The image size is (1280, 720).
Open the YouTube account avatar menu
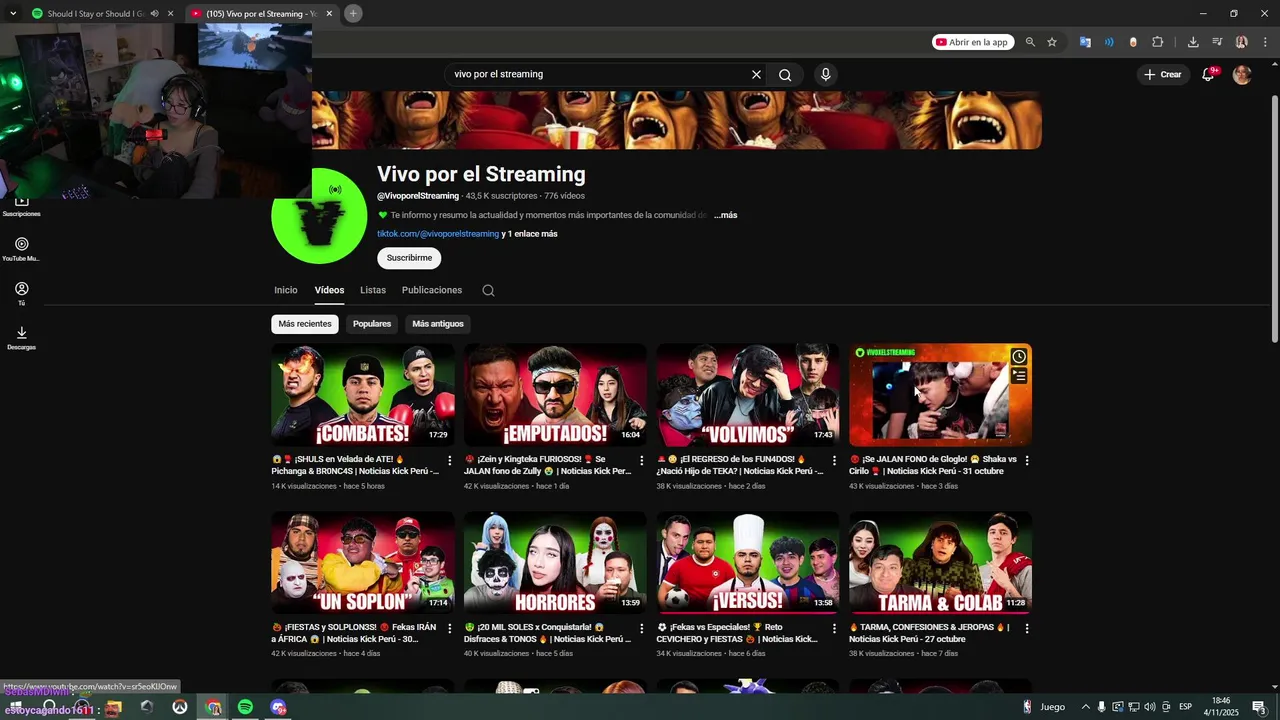click(x=1242, y=74)
